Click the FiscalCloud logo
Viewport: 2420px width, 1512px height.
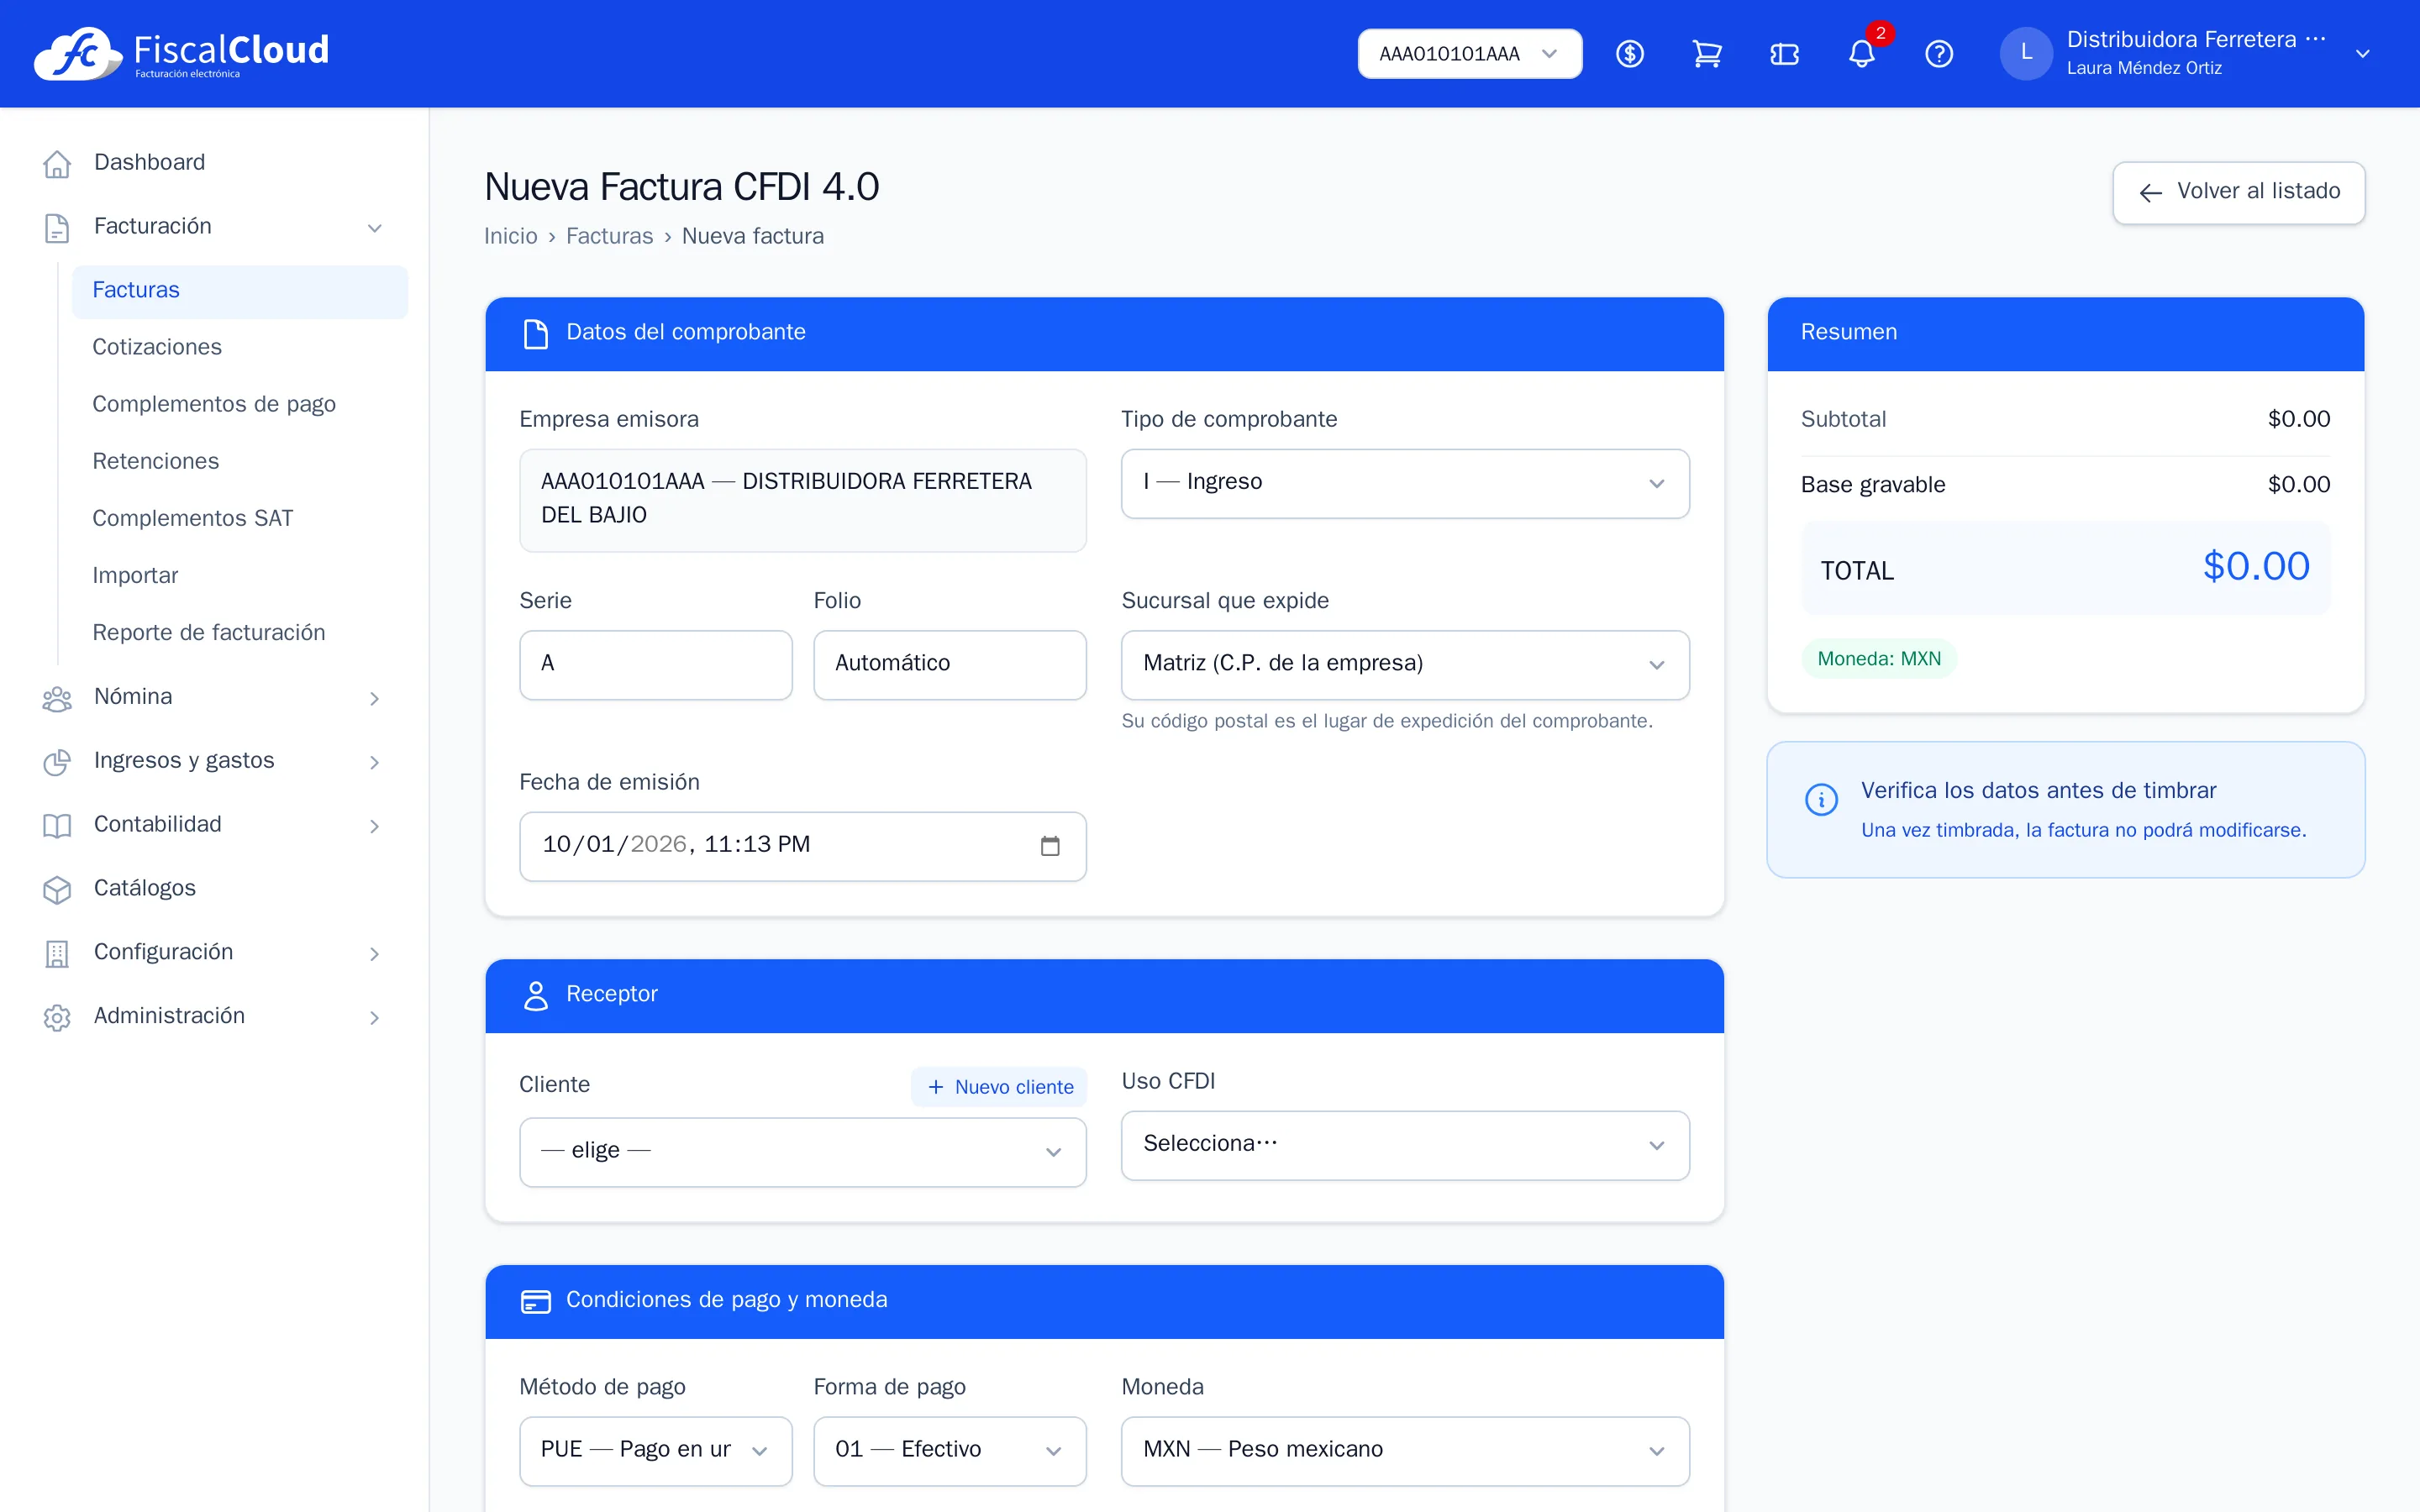pyautogui.click(x=181, y=53)
